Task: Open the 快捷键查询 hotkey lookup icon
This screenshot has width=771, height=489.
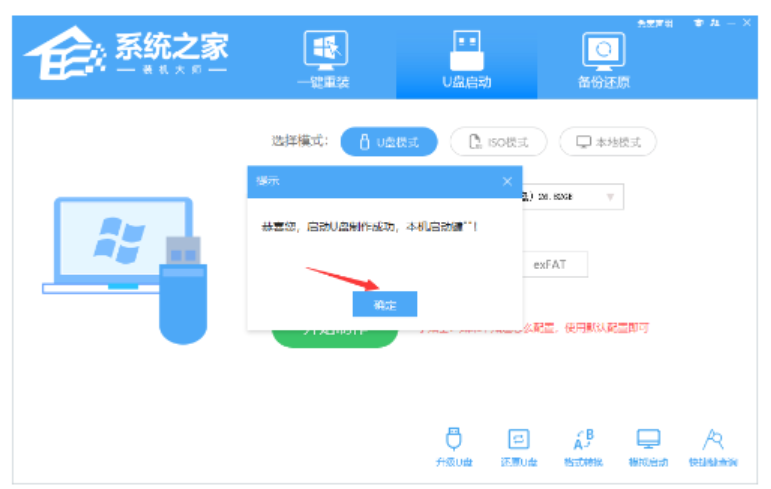Action: (713, 447)
